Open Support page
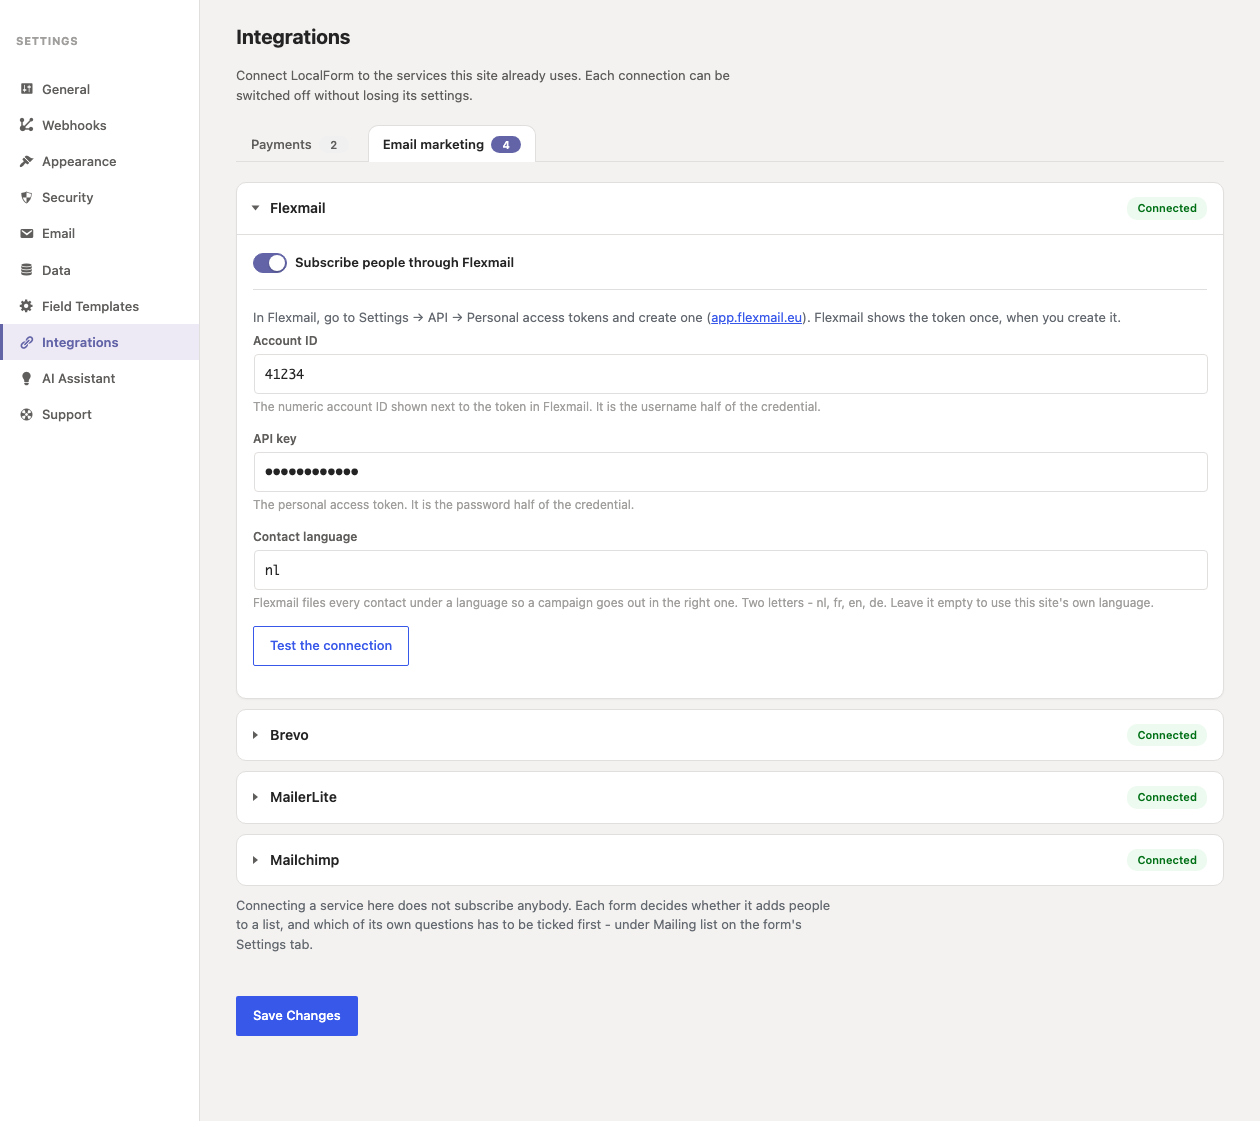 pyautogui.click(x=100, y=414)
